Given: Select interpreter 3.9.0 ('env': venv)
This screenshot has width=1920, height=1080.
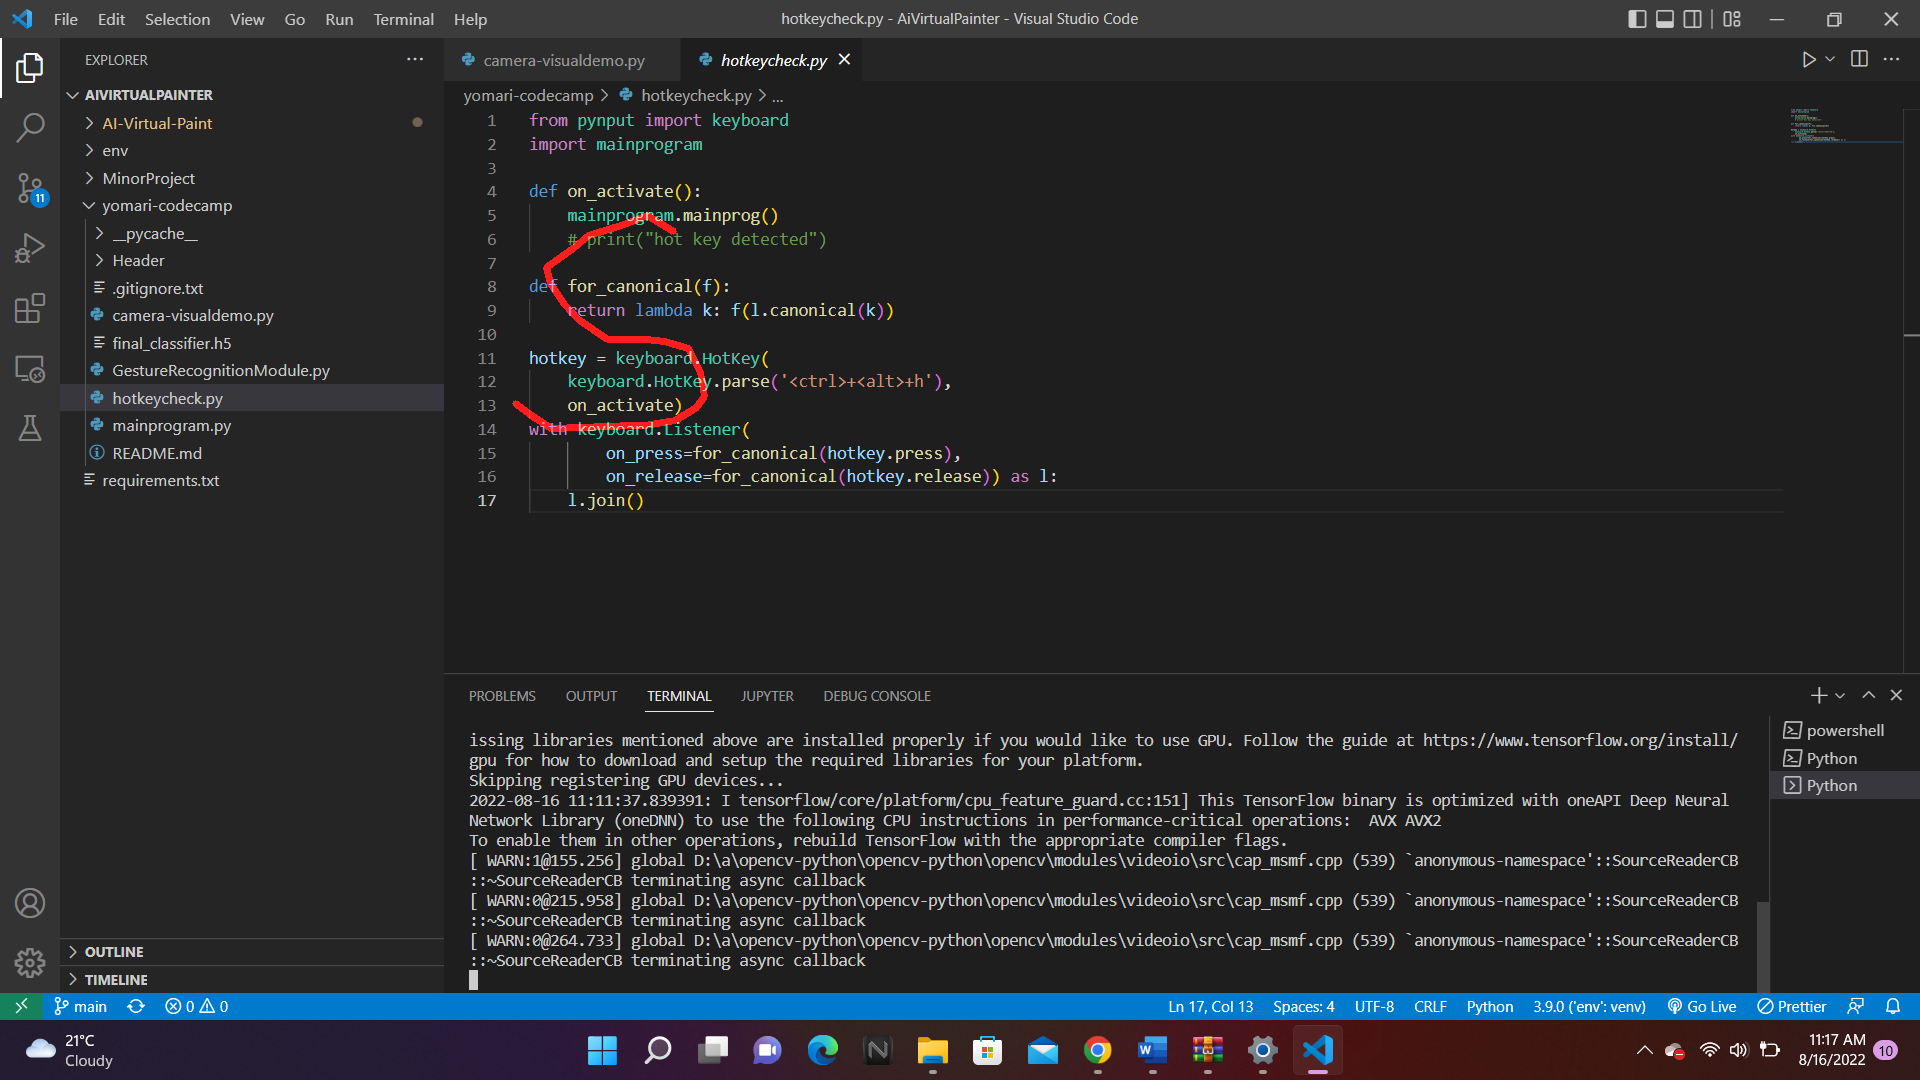Looking at the screenshot, I should pyautogui.click(x=1589, y=1007).
